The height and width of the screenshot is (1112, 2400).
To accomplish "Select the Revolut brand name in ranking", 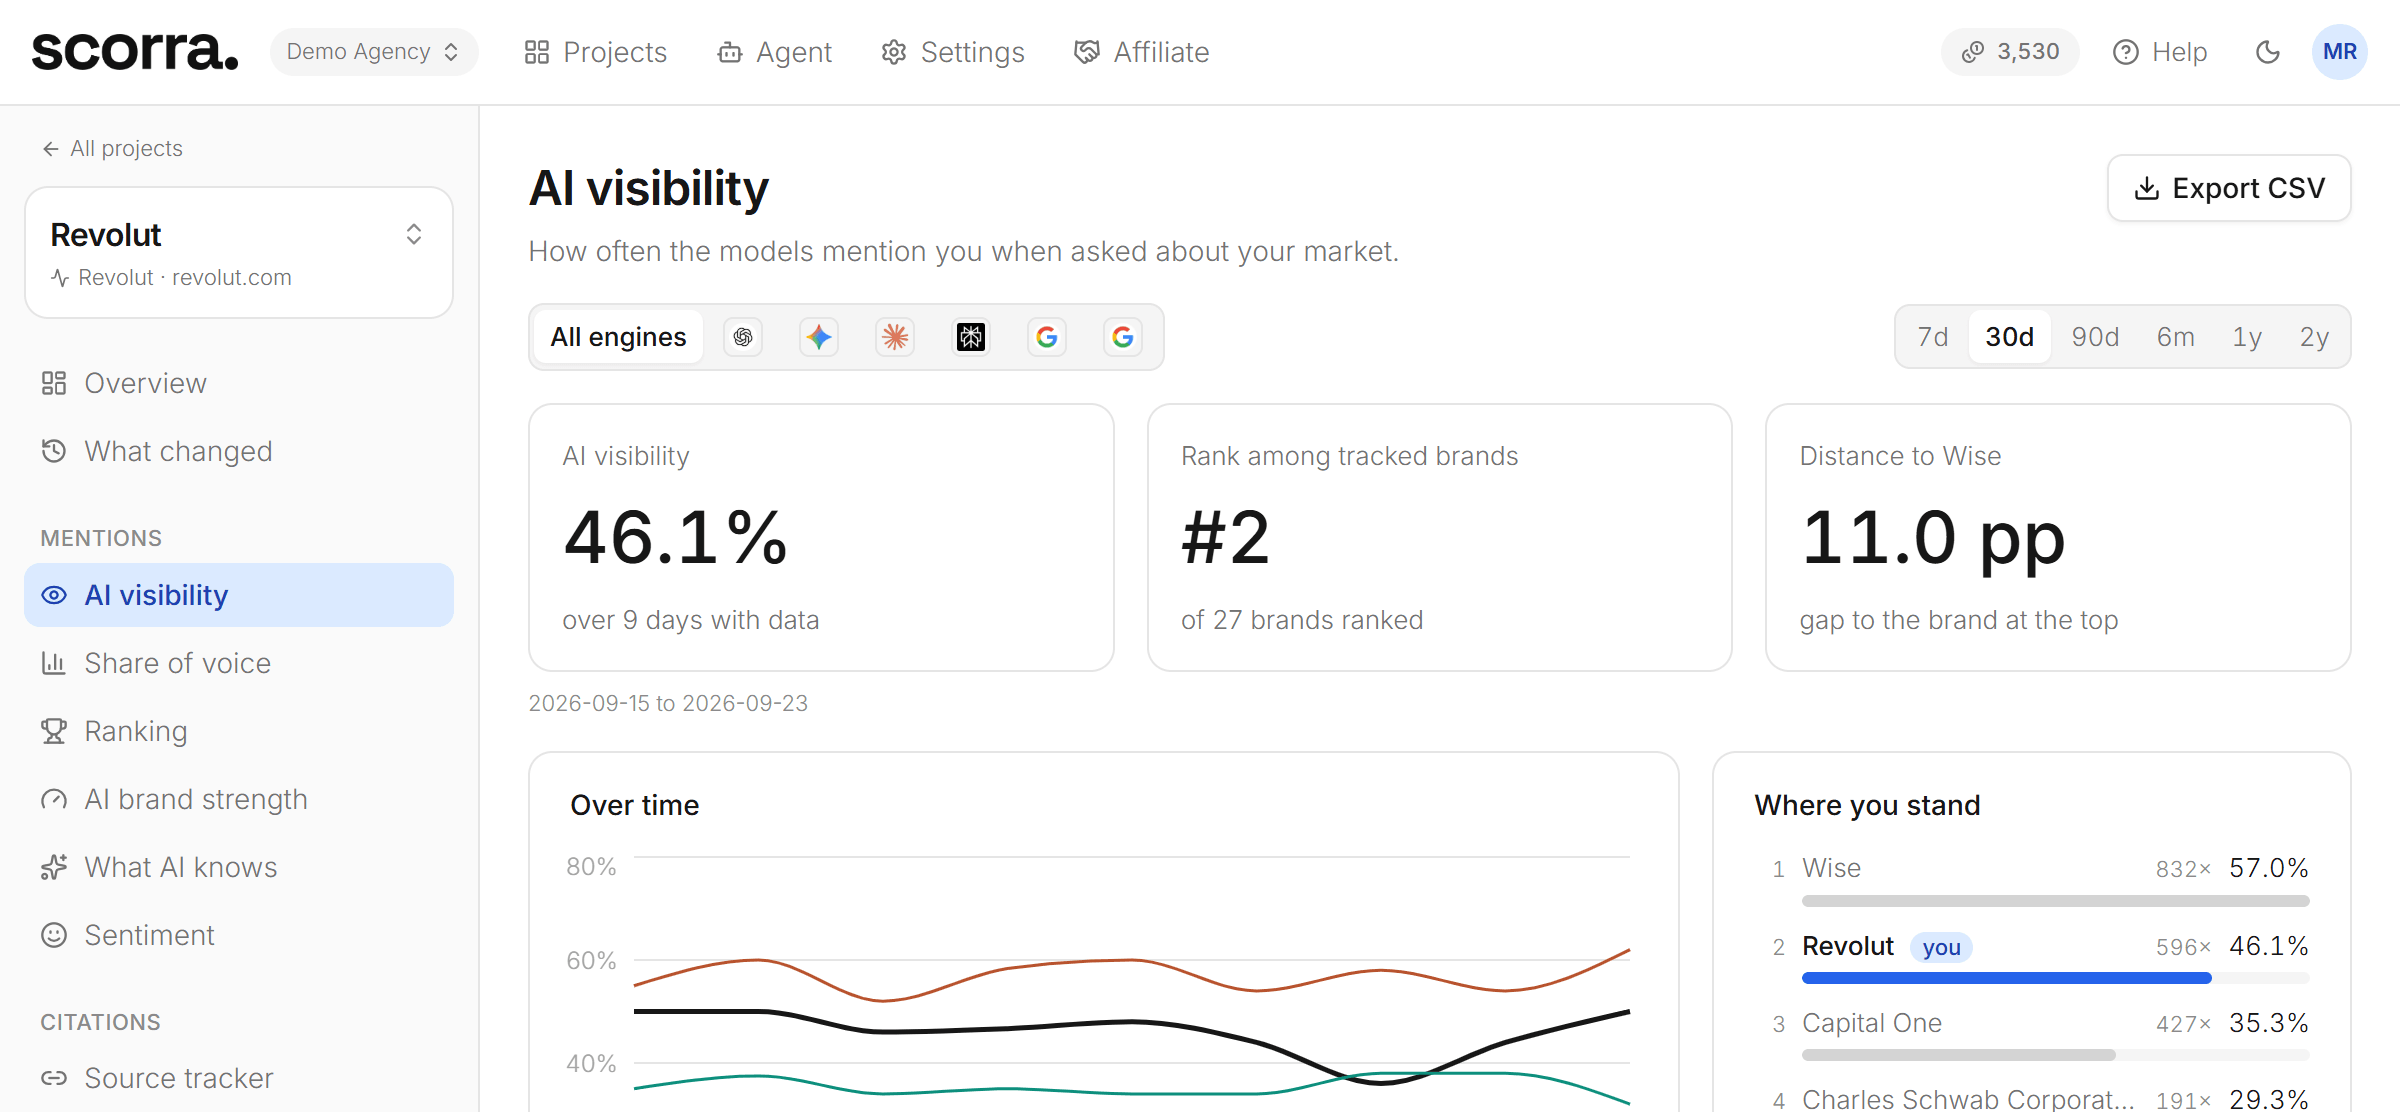I will (1848, 946).
